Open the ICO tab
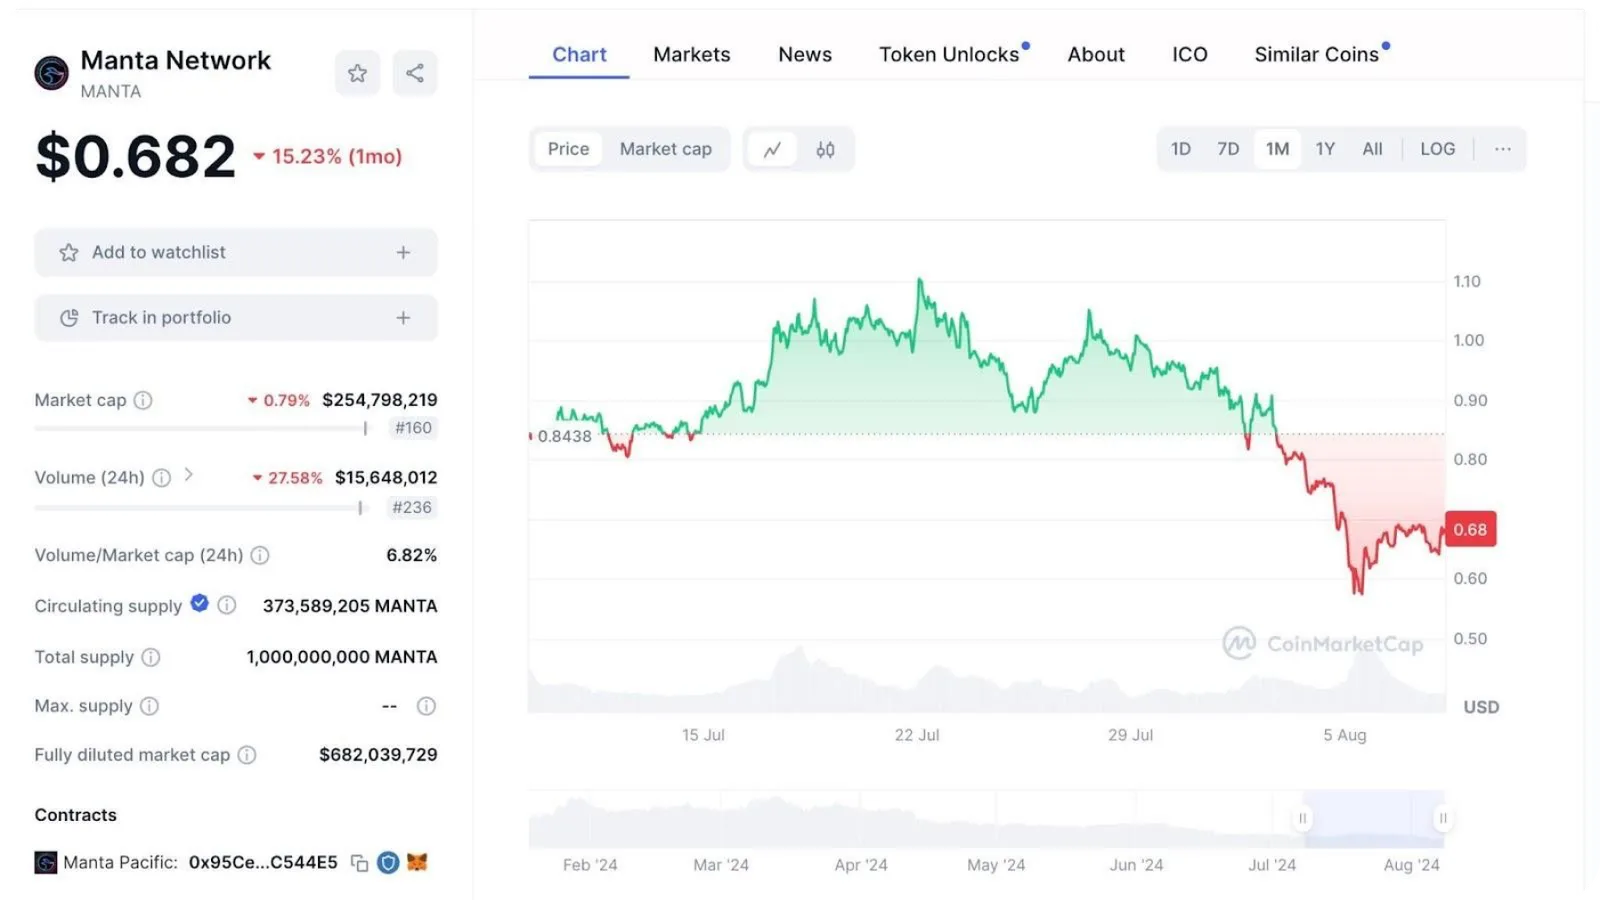The height and width of the screenshot is (900, 1600). coord(1190,55)
